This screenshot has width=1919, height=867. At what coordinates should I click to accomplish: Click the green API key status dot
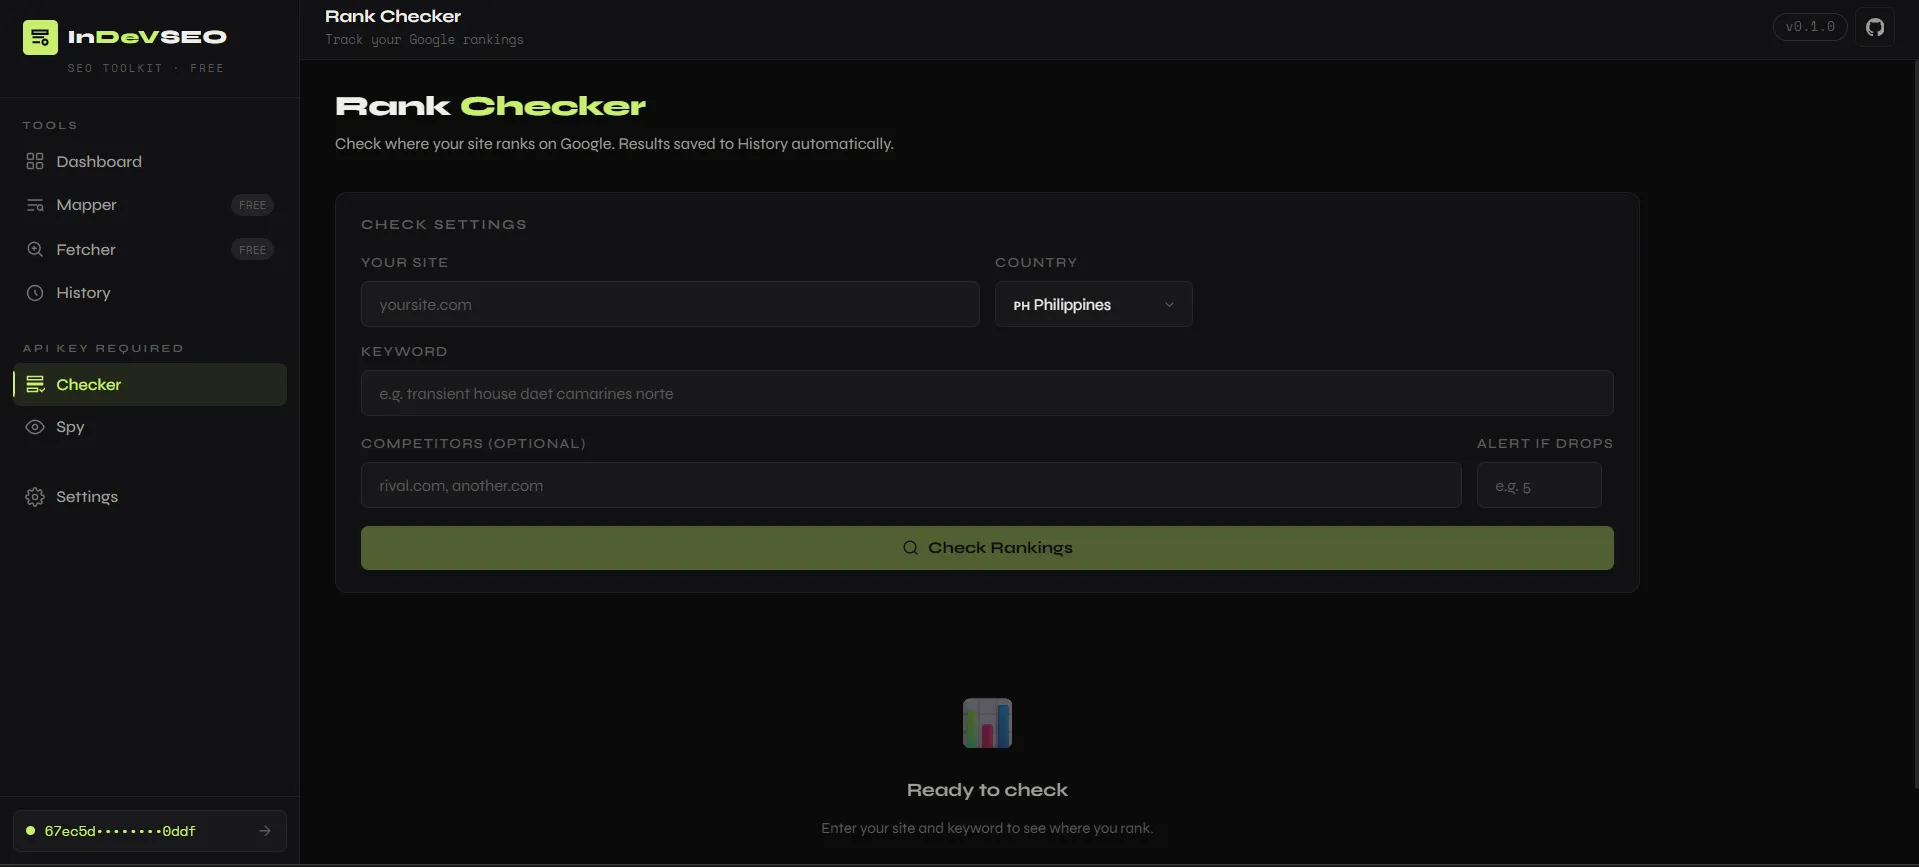[30, 831]
